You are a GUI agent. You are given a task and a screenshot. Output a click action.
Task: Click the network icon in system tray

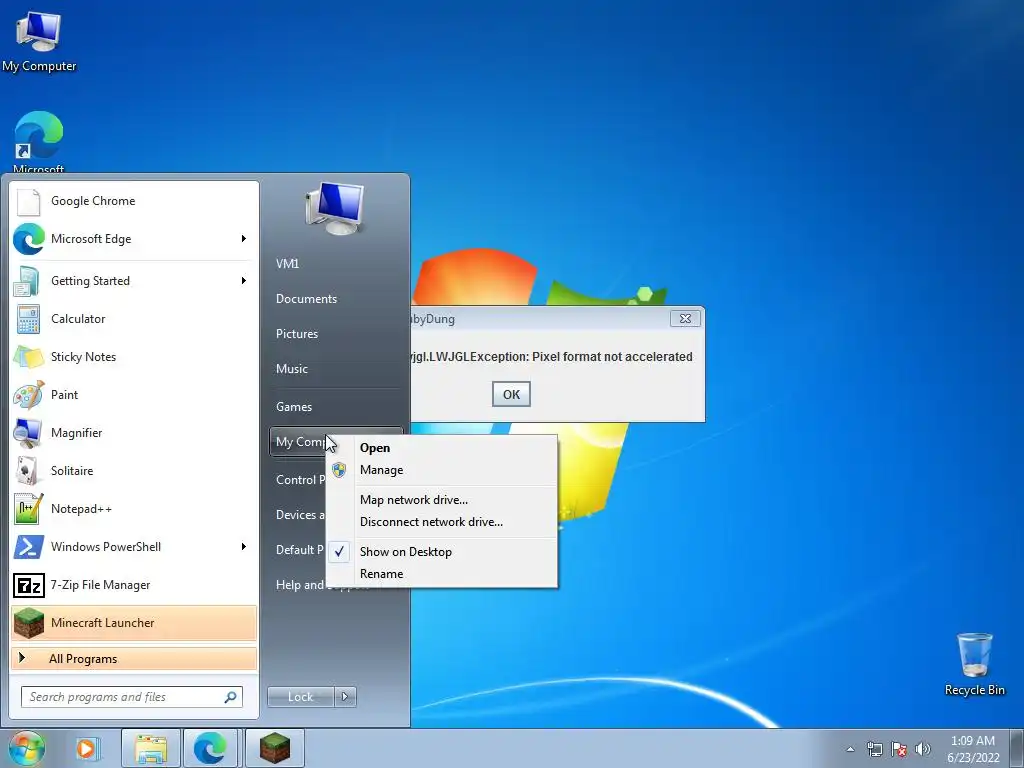pyautogui.click(x=874, y=749)
